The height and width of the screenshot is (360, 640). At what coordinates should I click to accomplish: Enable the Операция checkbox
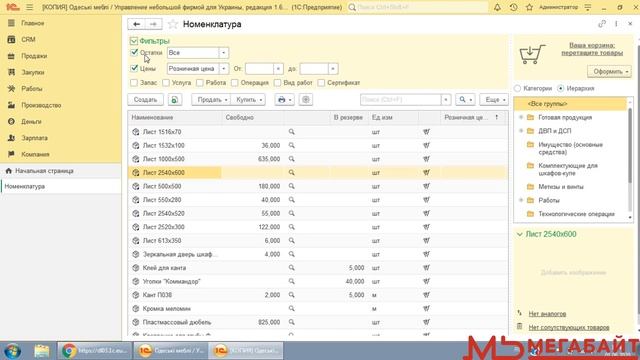234,83
